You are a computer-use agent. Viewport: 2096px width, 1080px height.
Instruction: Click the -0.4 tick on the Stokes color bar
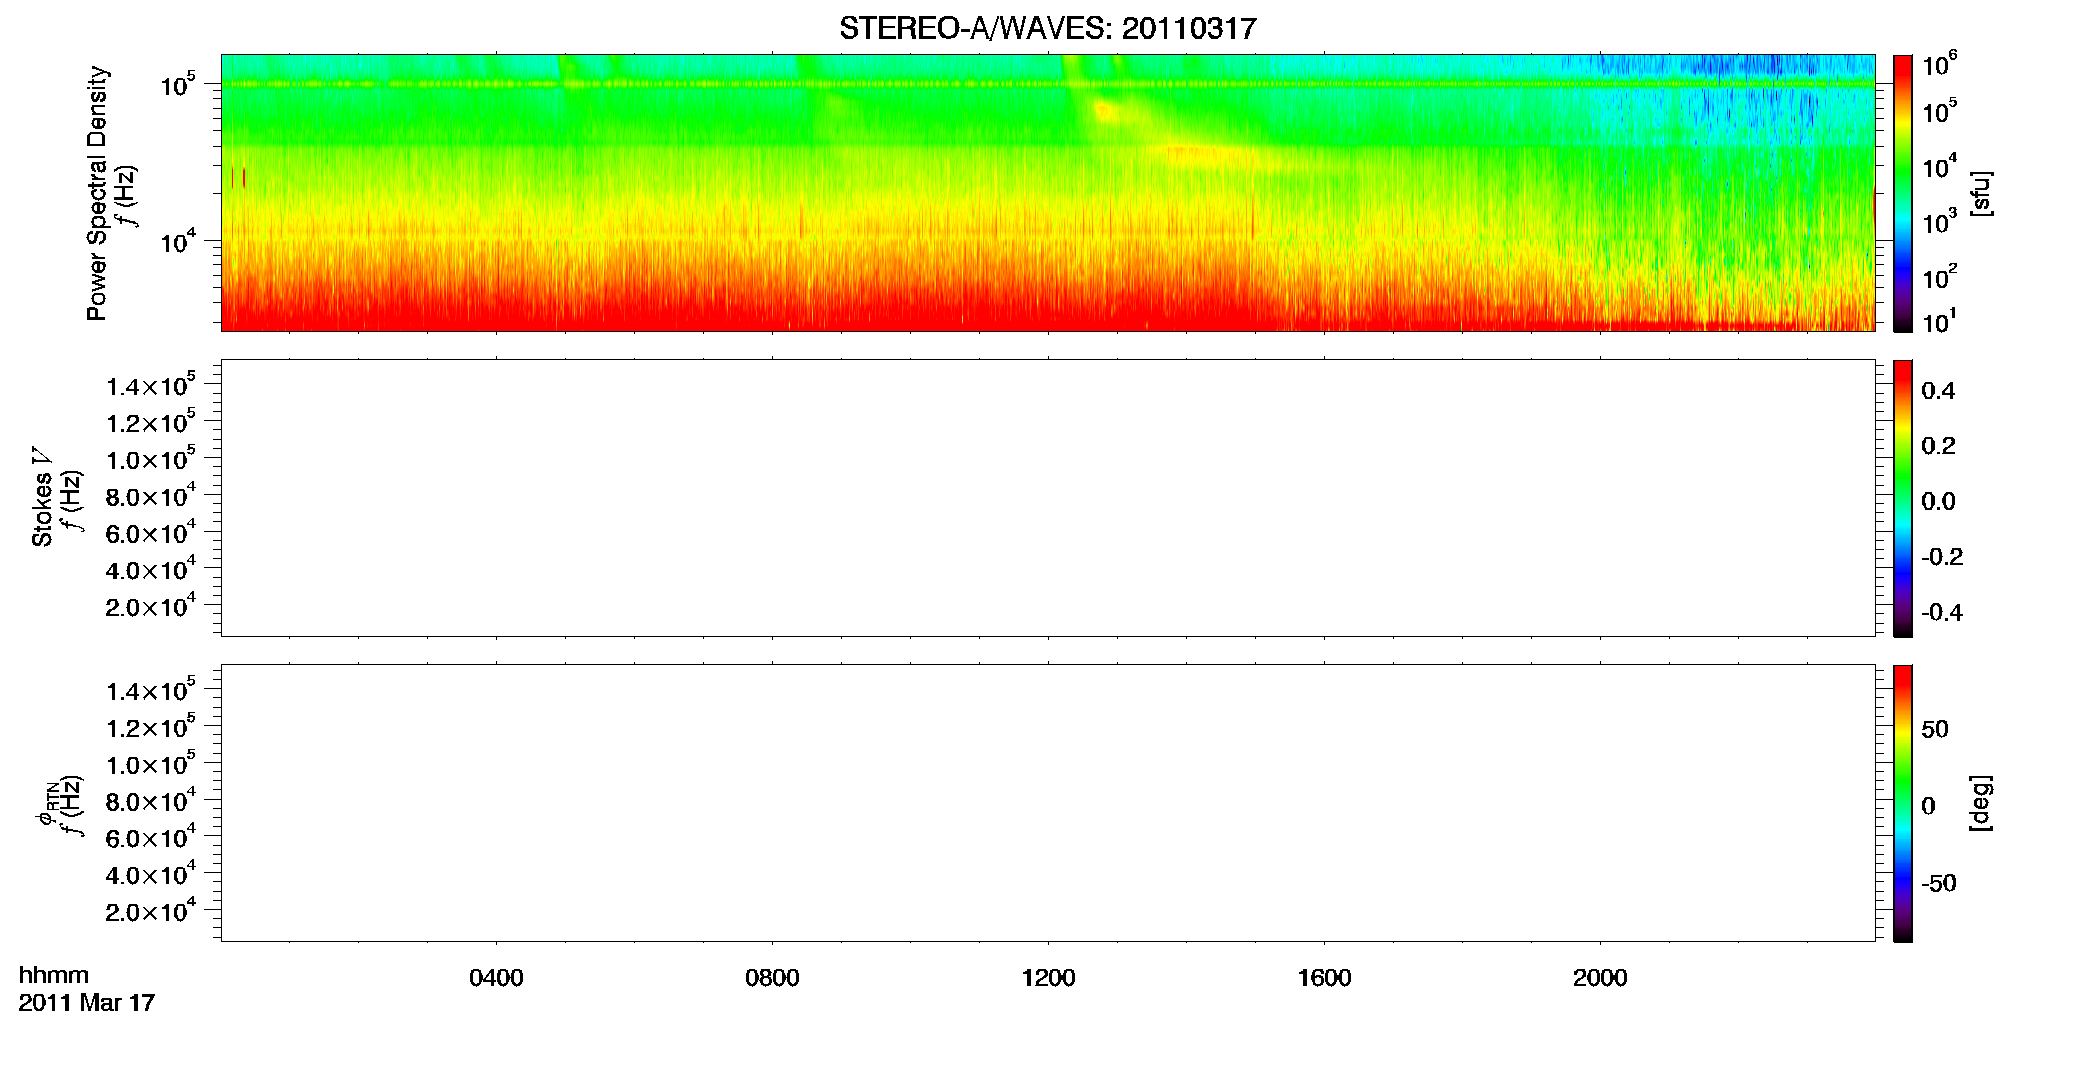click(1942, 612)
